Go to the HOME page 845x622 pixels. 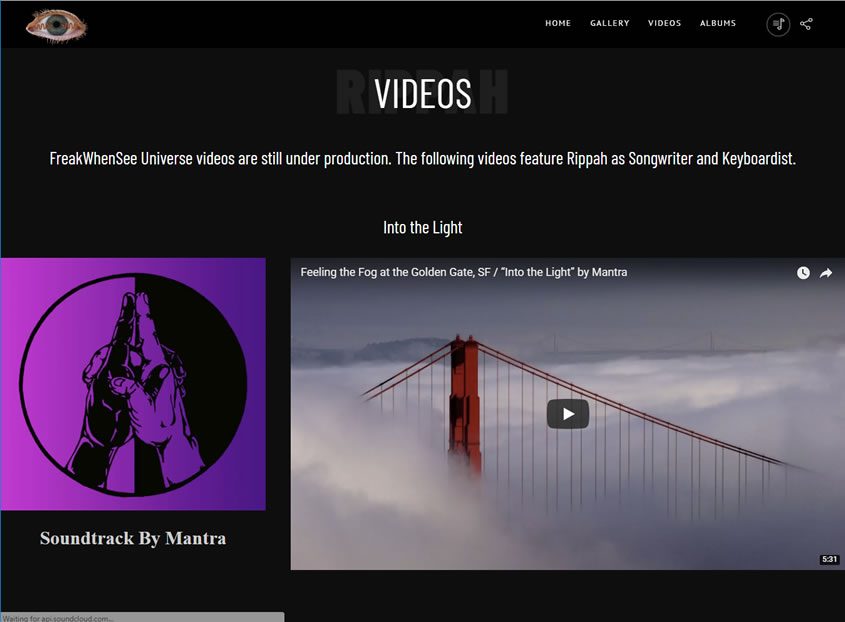558,24
